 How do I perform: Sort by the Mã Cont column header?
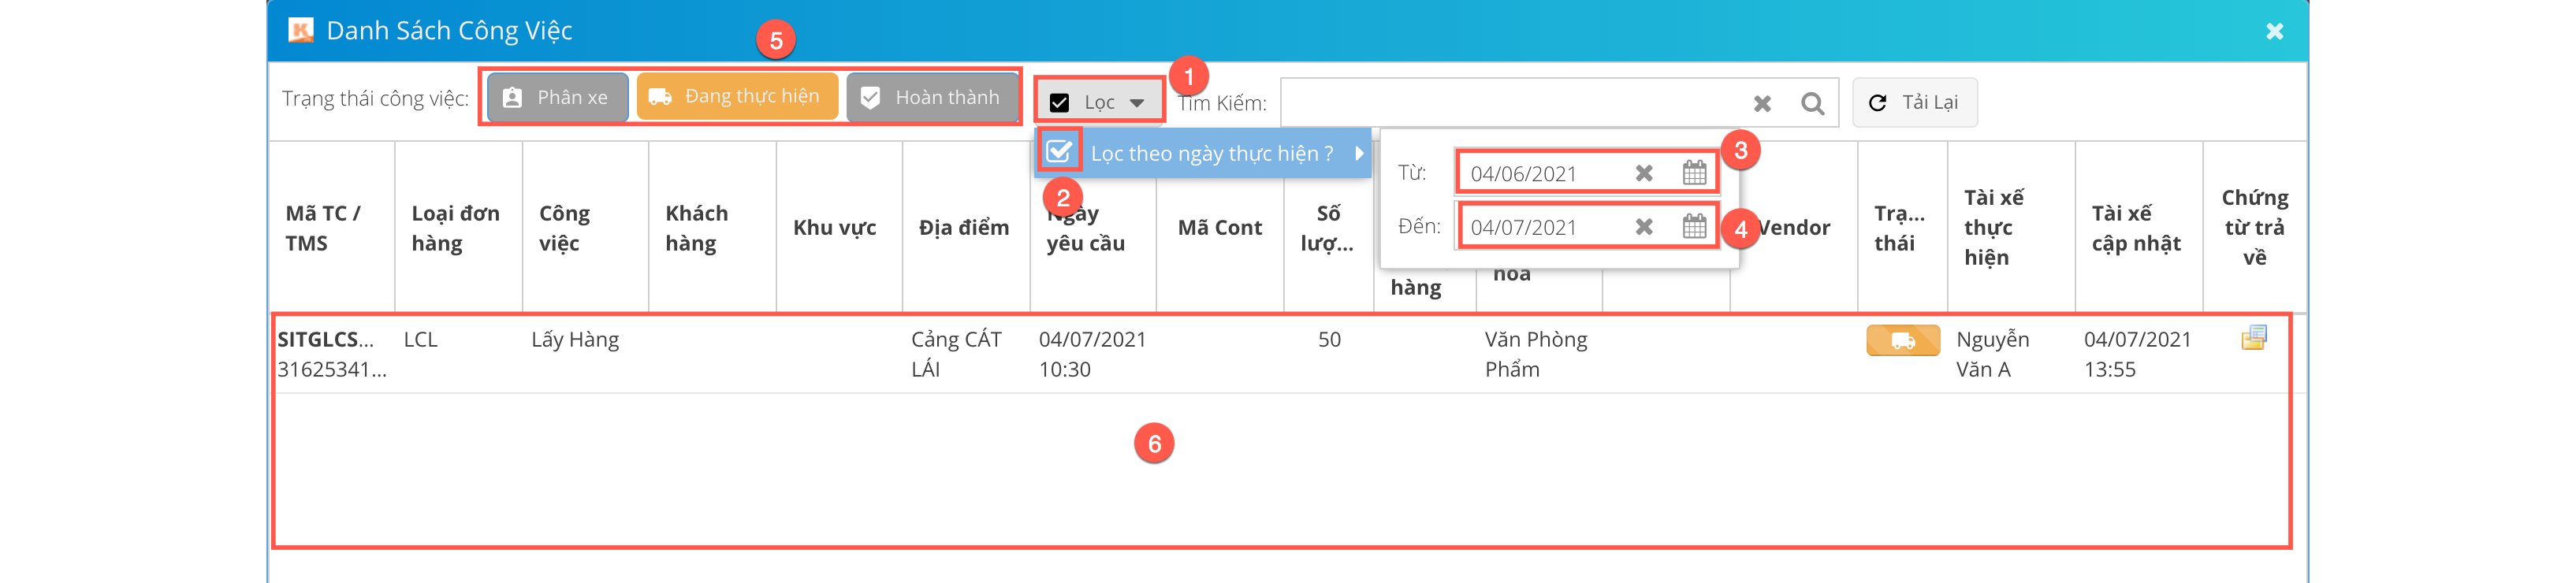point(1219,228)
